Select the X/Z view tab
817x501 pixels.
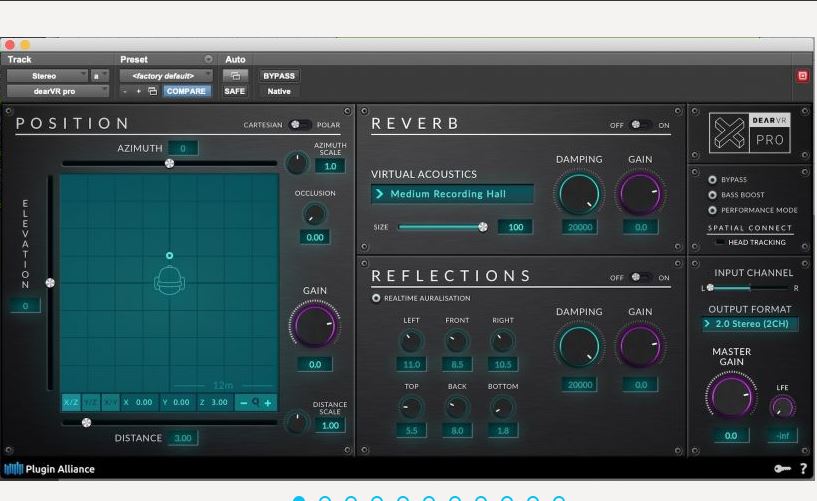pos(71,403)
